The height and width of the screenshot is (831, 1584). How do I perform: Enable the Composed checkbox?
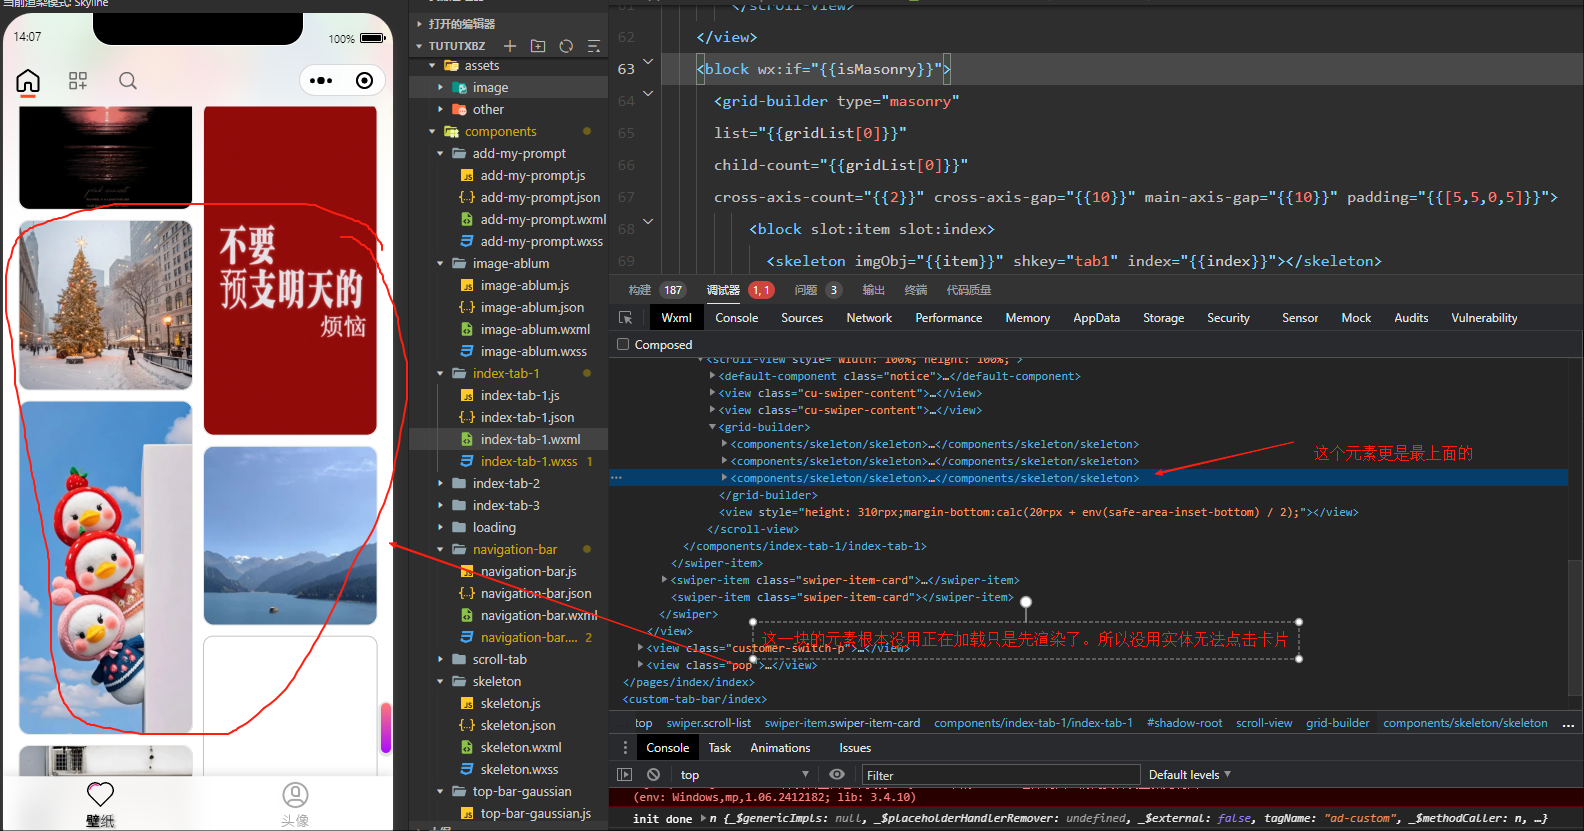(624, 345)
